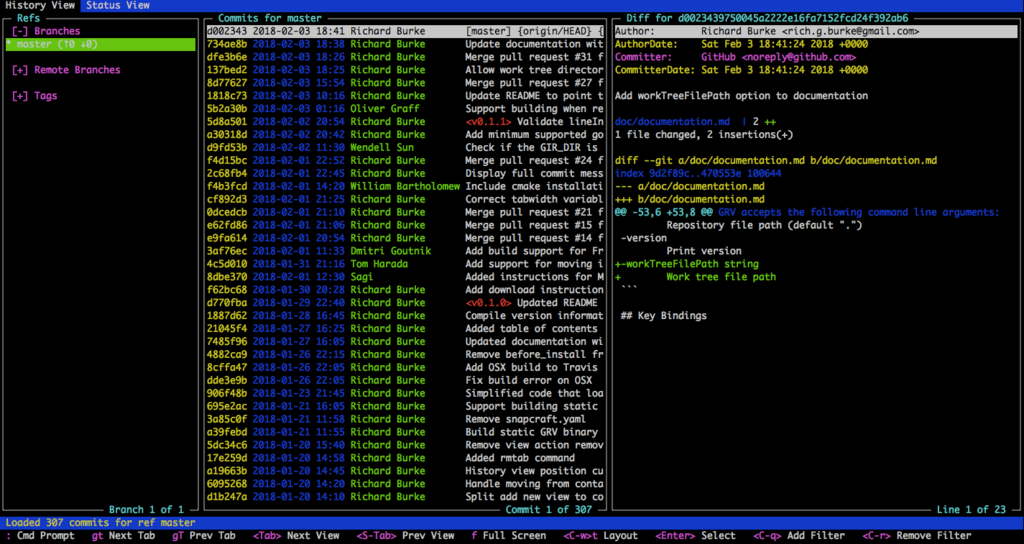Select commit 0dcedcb Merge pull request #21
The image size is (1024, 544).
(406, 212)
